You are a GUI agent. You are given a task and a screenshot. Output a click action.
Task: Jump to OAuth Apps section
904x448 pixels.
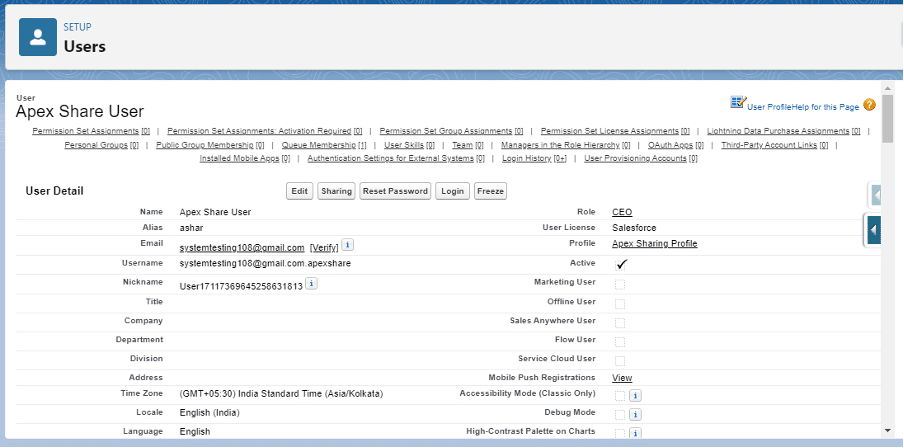click(676, 145)
